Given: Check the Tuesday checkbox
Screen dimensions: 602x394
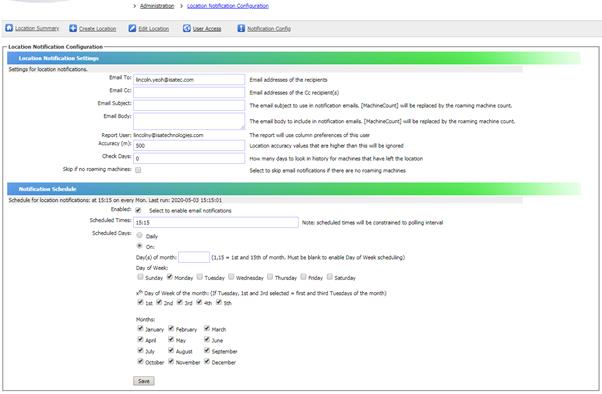Looking at the screenshot, I should (x=200, y=276).
